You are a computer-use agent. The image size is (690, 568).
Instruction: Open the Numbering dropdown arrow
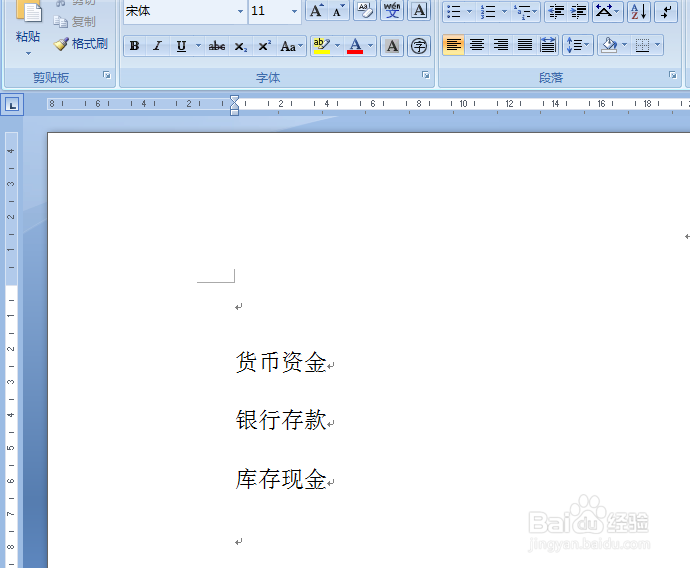[x=504, y=11]
